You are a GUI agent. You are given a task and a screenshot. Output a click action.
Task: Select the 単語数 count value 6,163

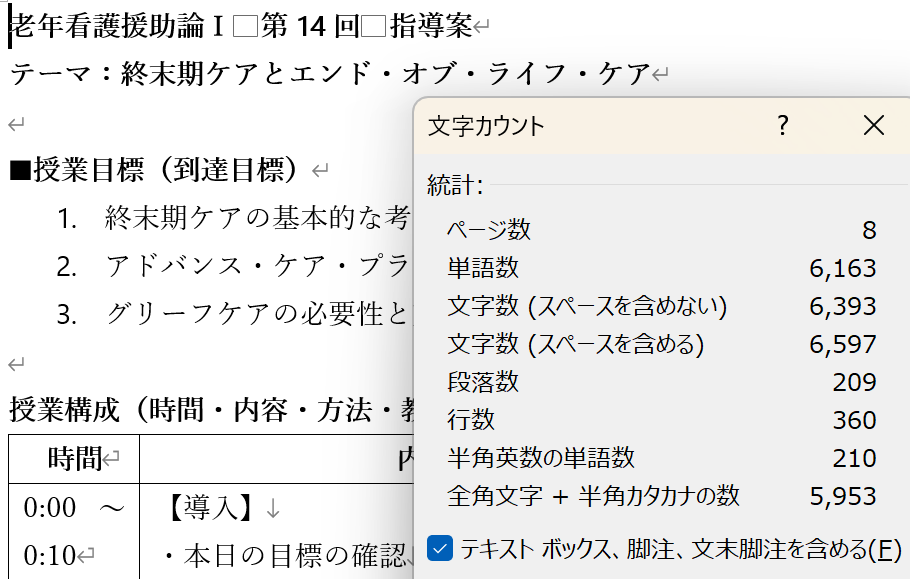[x=843, y=268]
